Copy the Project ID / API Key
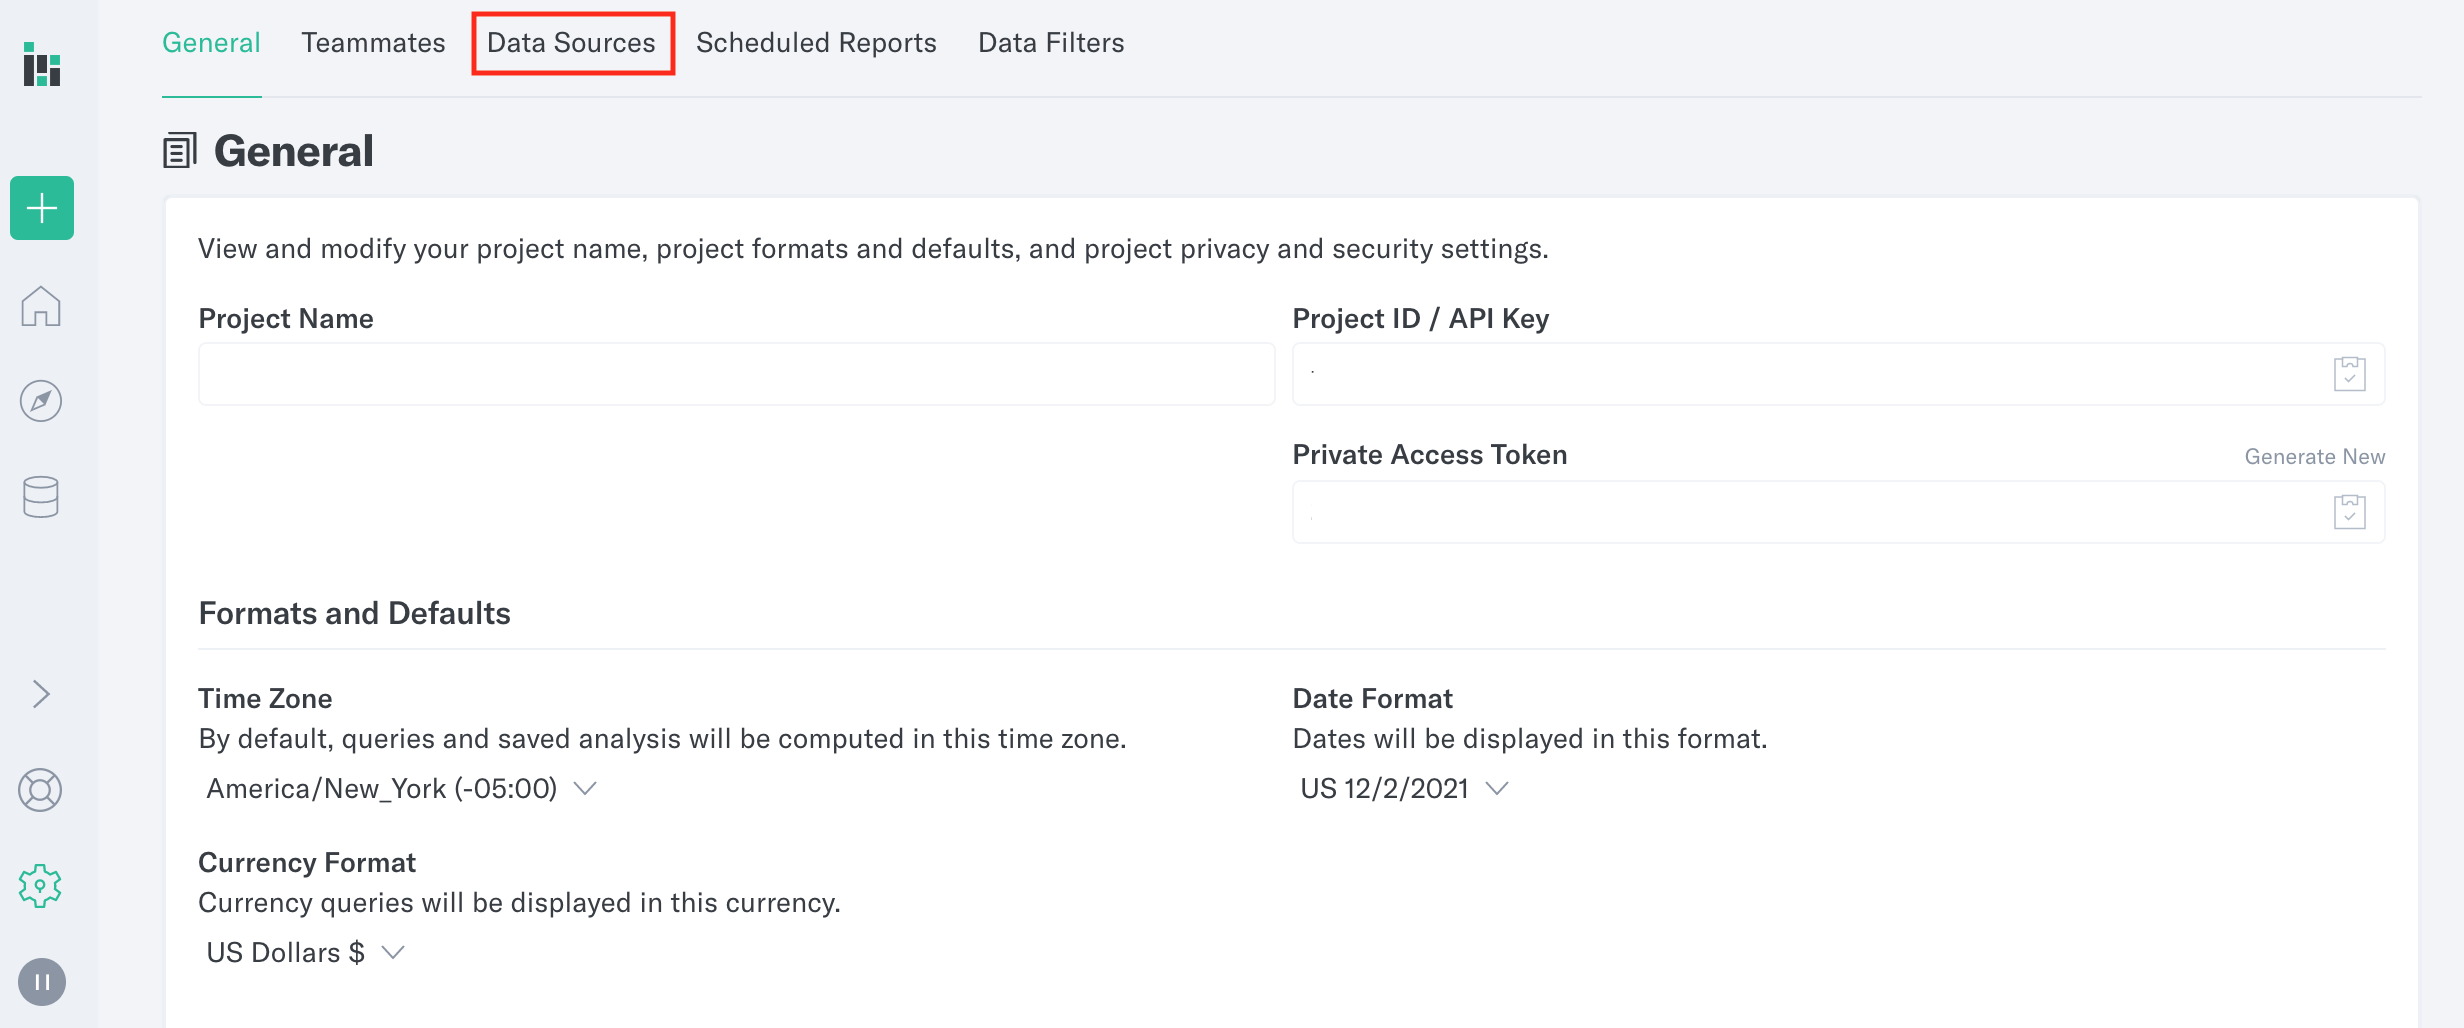 point(2349,374)
